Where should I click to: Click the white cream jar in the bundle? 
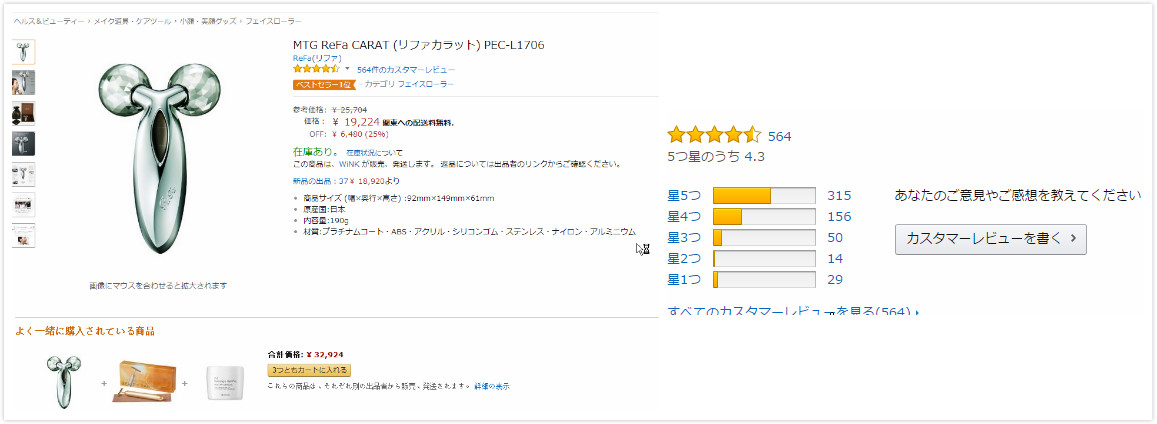223,383
